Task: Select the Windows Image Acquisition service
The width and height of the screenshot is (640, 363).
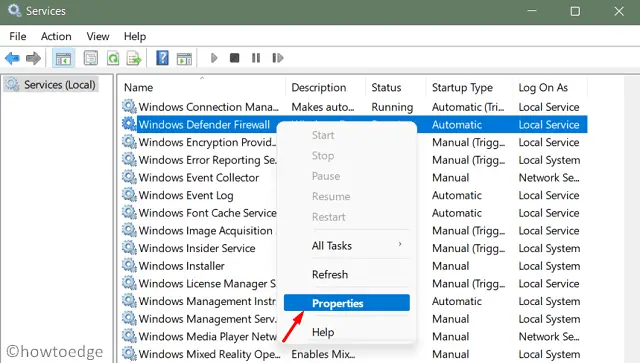Action: click(206, 230)
